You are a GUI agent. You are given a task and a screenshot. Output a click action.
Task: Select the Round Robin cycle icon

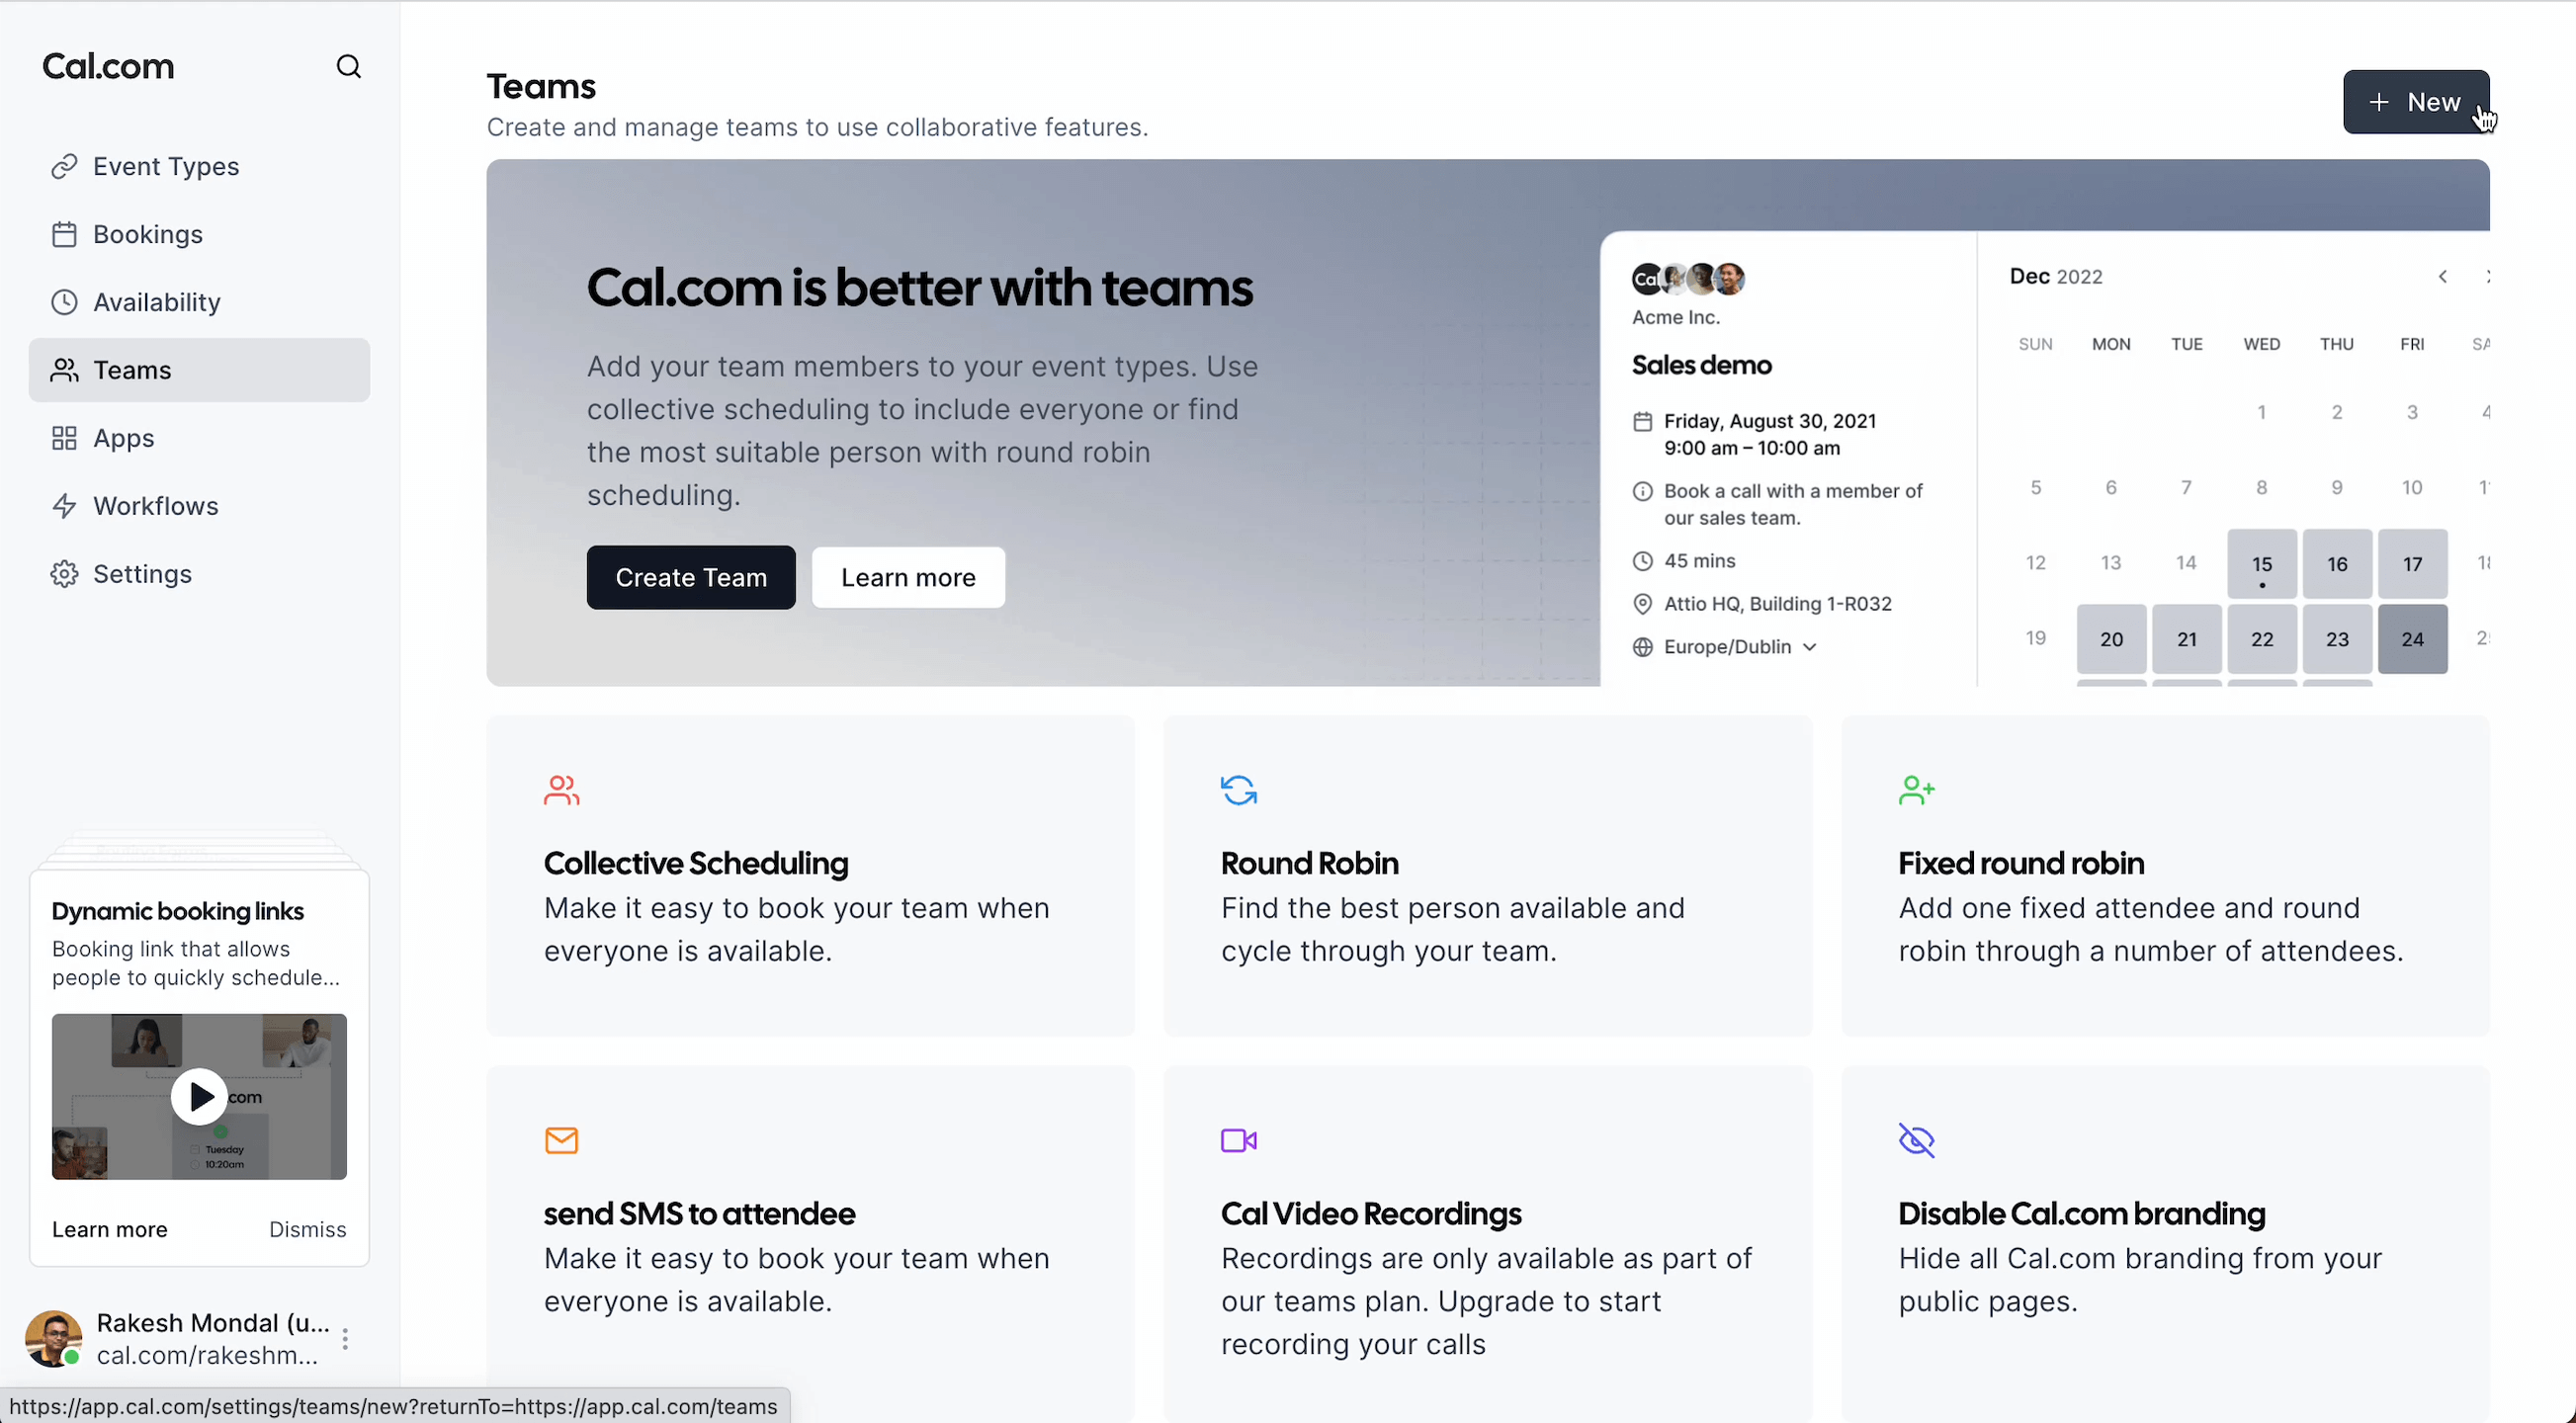(x=1238, y=789)
